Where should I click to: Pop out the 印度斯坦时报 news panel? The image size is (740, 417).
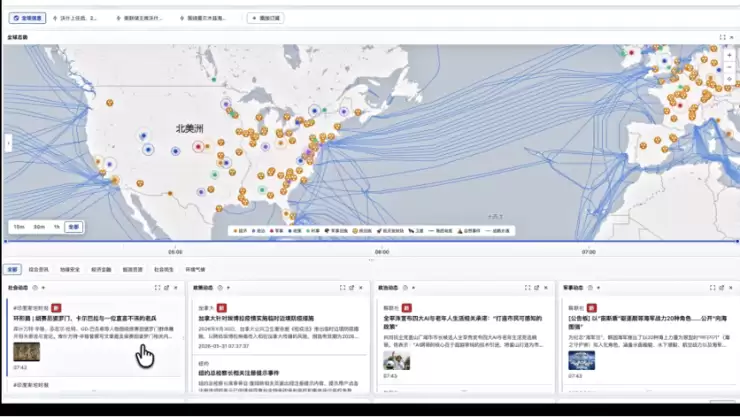pyautogui.click(x=167, y=288)
